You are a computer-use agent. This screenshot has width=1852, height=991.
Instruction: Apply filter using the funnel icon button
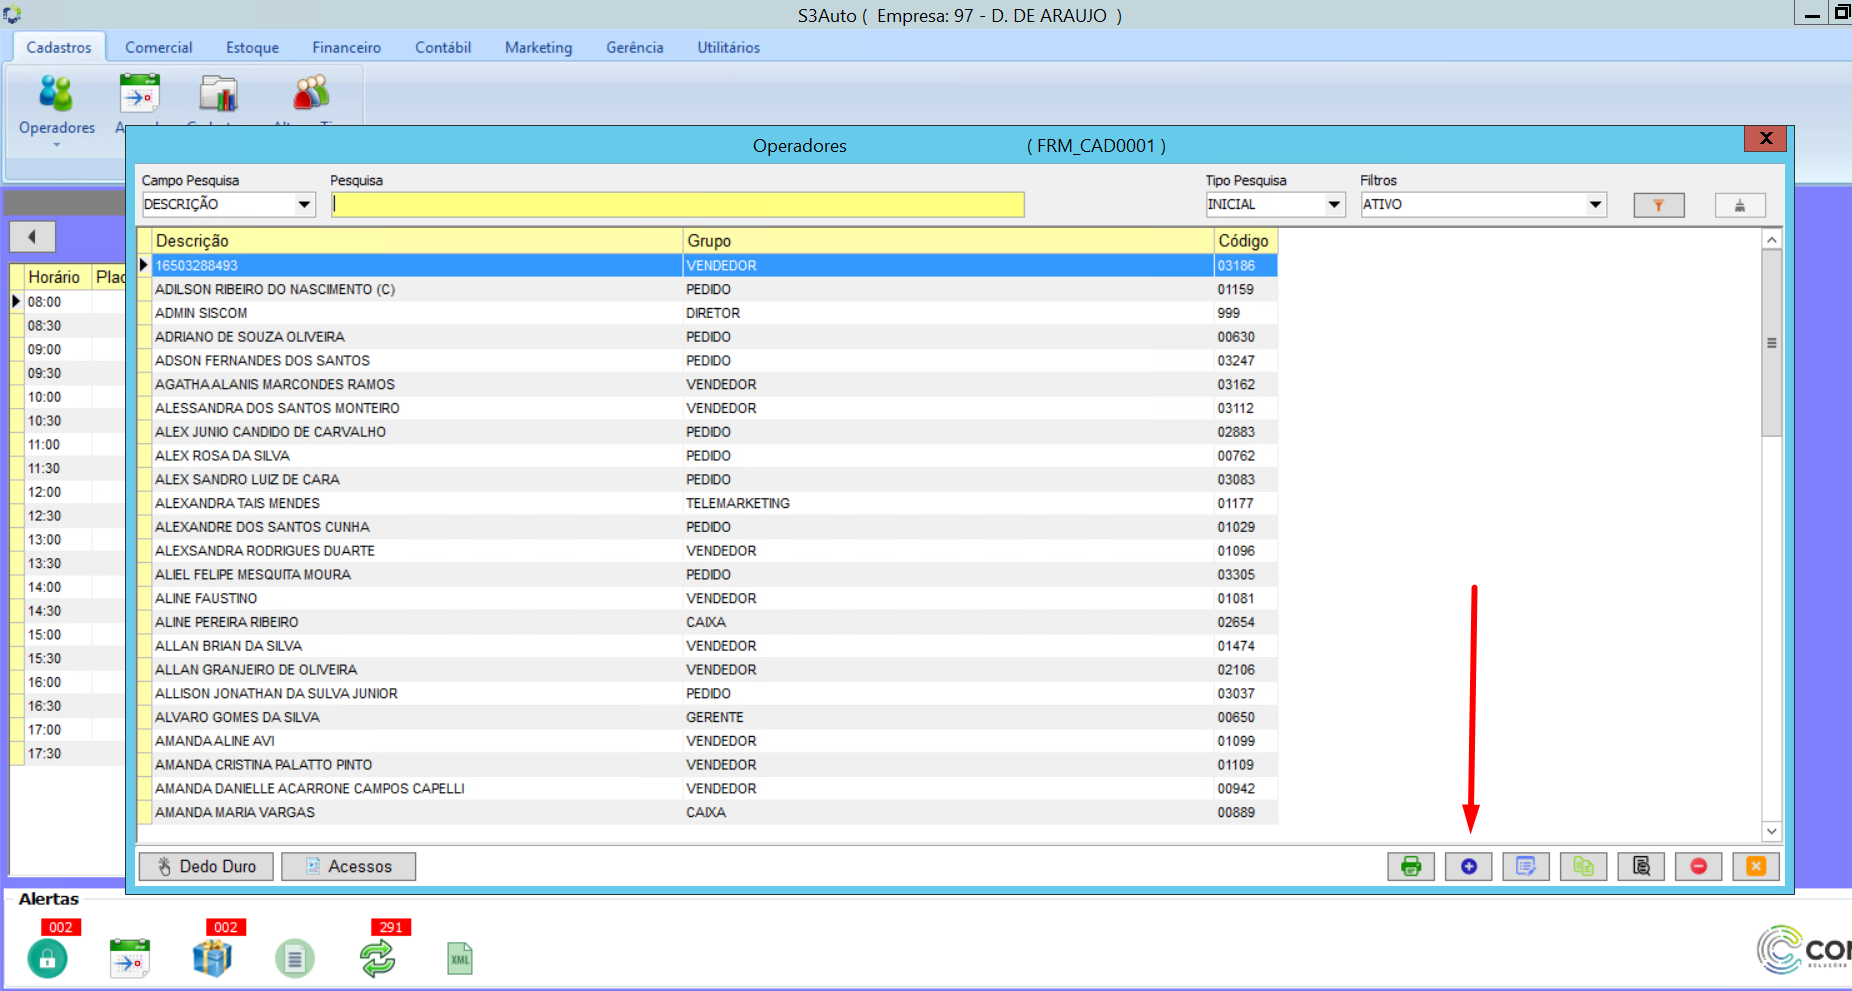[x=1658, y=205]
